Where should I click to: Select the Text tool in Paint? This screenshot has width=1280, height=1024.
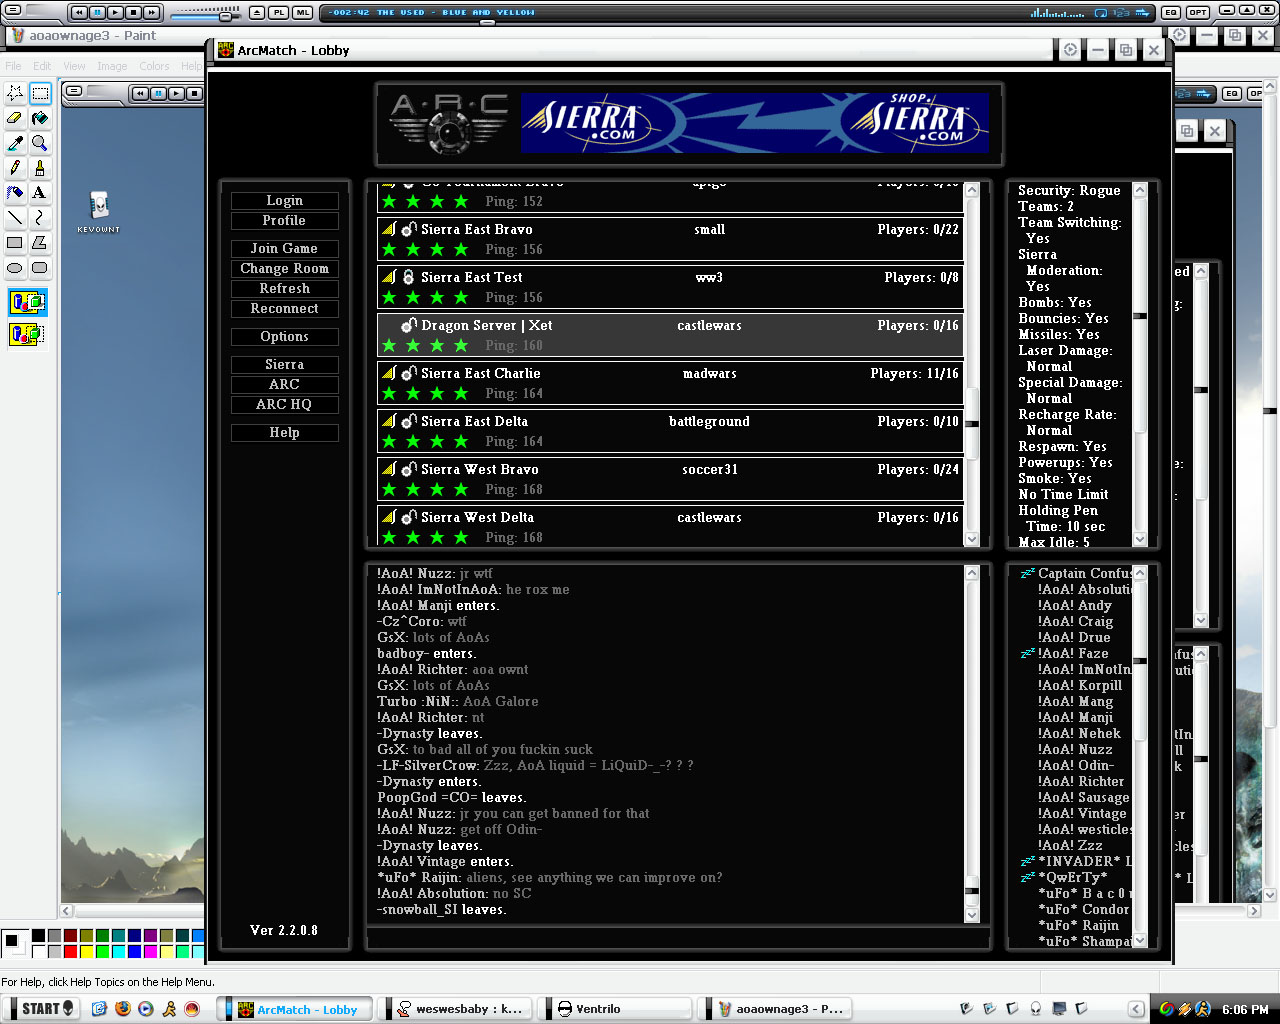(x=40, y=193)
